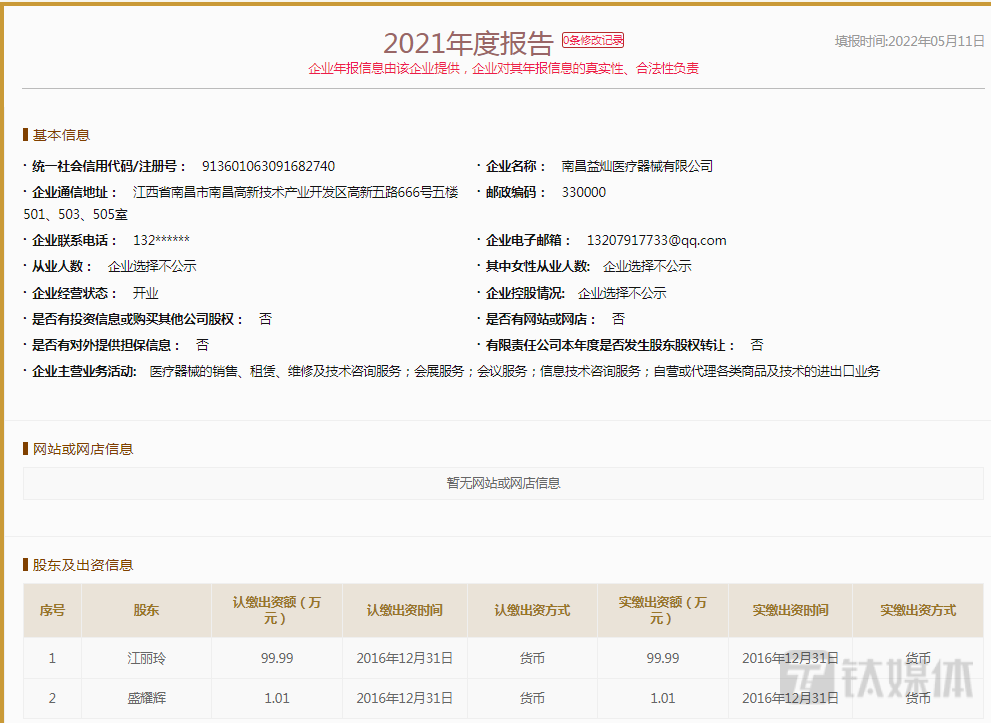Image resolution: width=991 pixels, height=723 pixels.
Task: Click the brown marker beside 网站或网店信息
Action: 26,449
